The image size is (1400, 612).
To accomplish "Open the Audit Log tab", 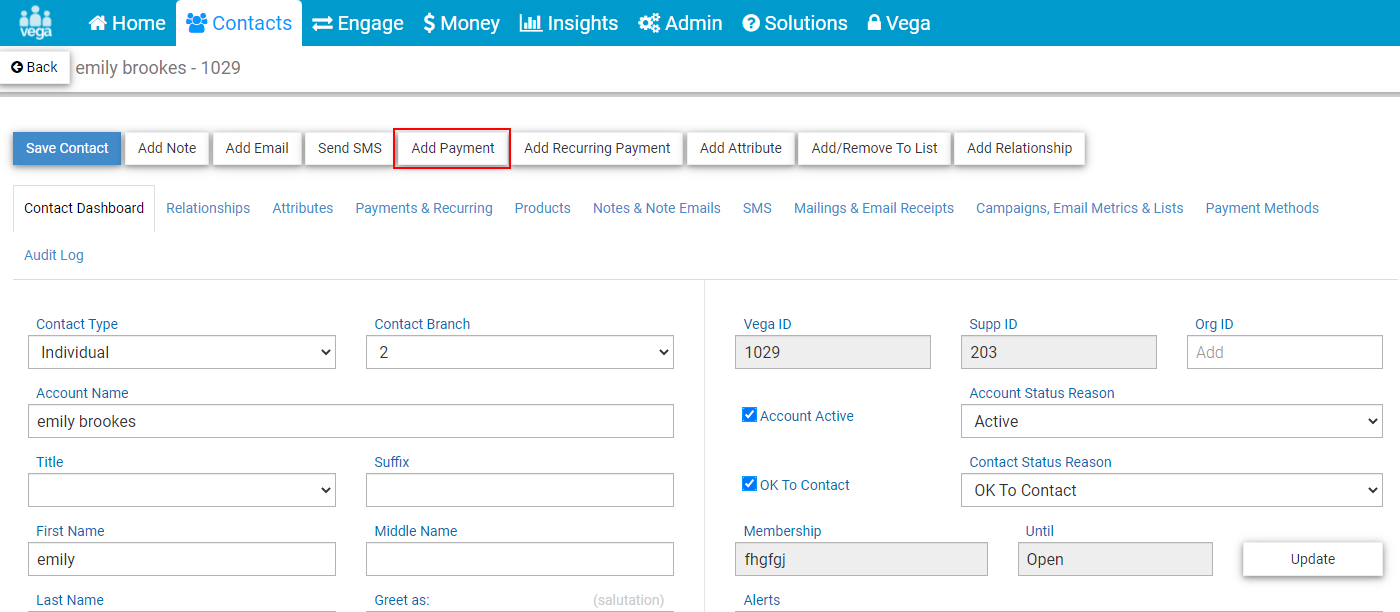I will click(x=54, y=255).
